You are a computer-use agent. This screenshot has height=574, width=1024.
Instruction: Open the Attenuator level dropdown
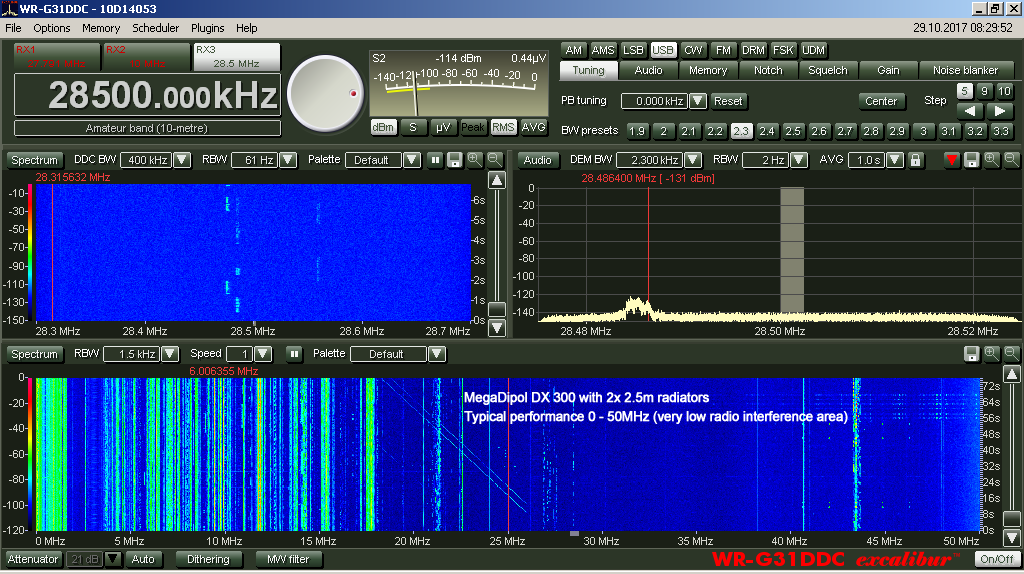(113, 559)
